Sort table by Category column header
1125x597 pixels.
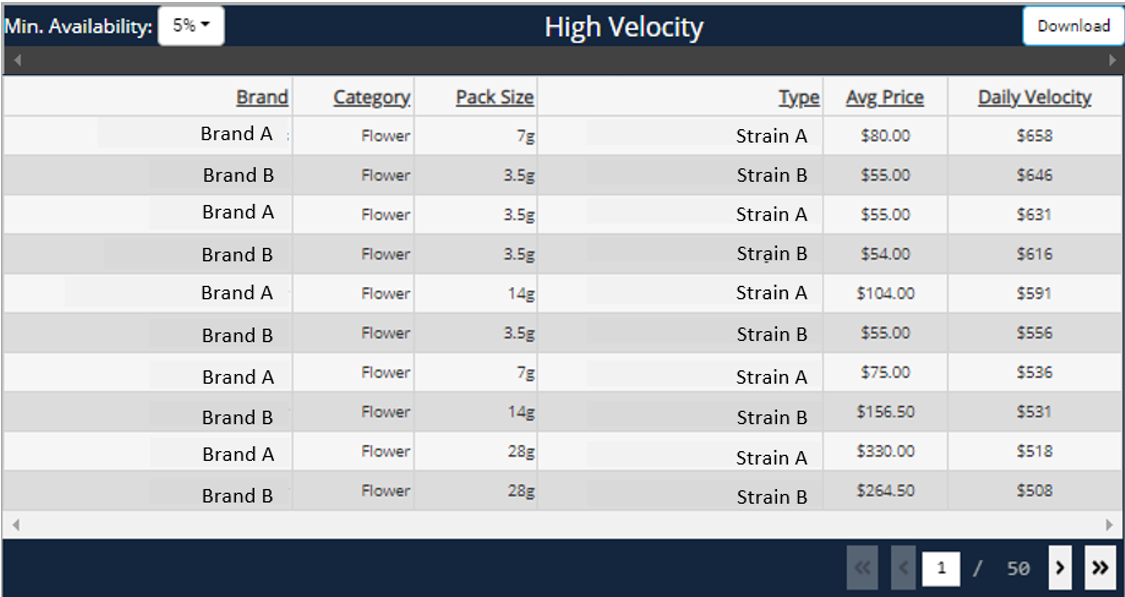371,97
